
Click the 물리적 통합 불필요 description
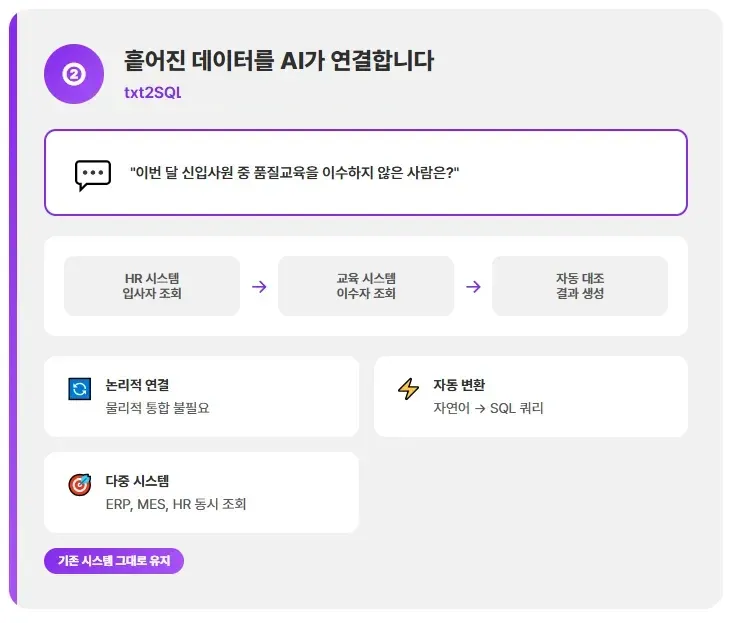pyautogui.click(x=157, y=408)
